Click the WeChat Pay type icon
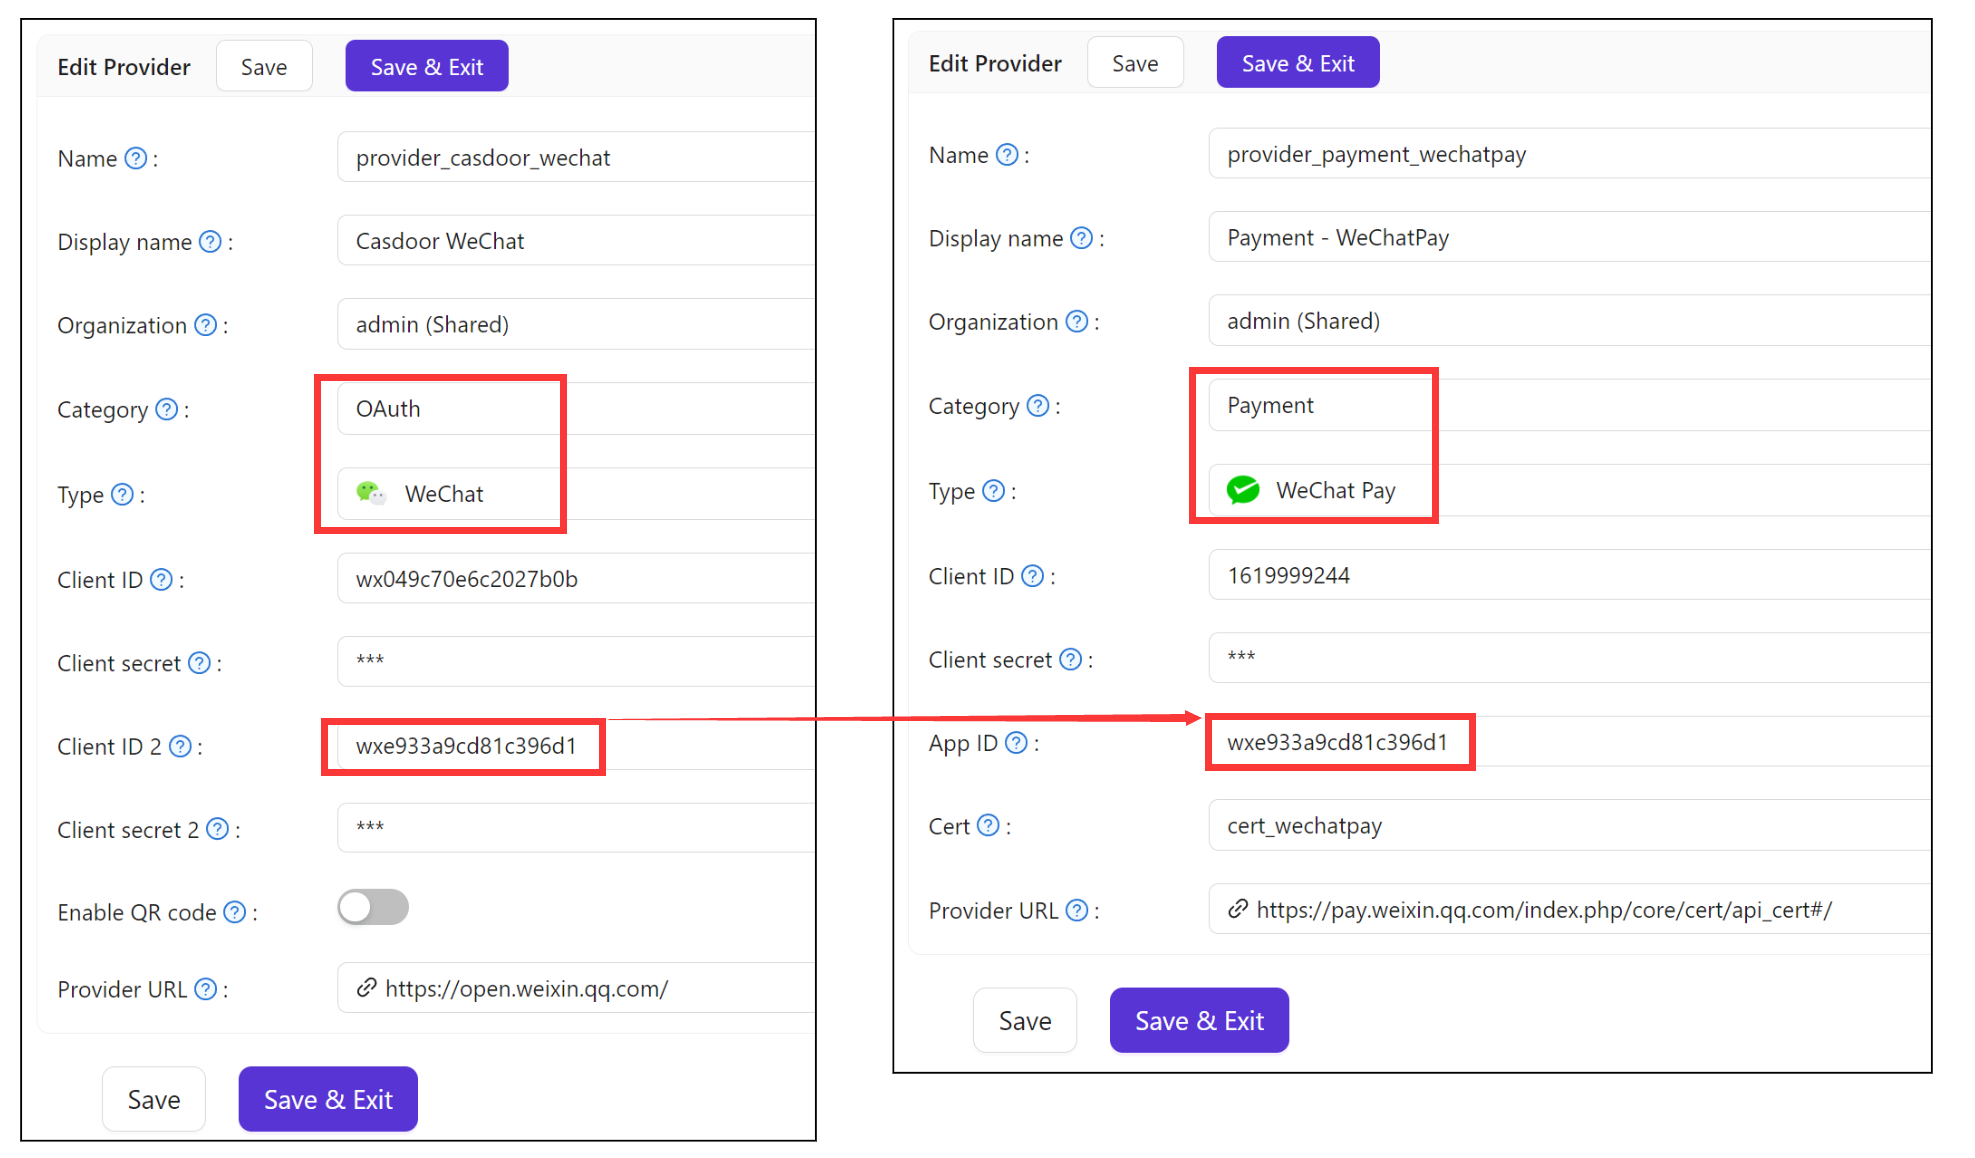This screenshot has height=1158, width=1975. point(1242,490)
